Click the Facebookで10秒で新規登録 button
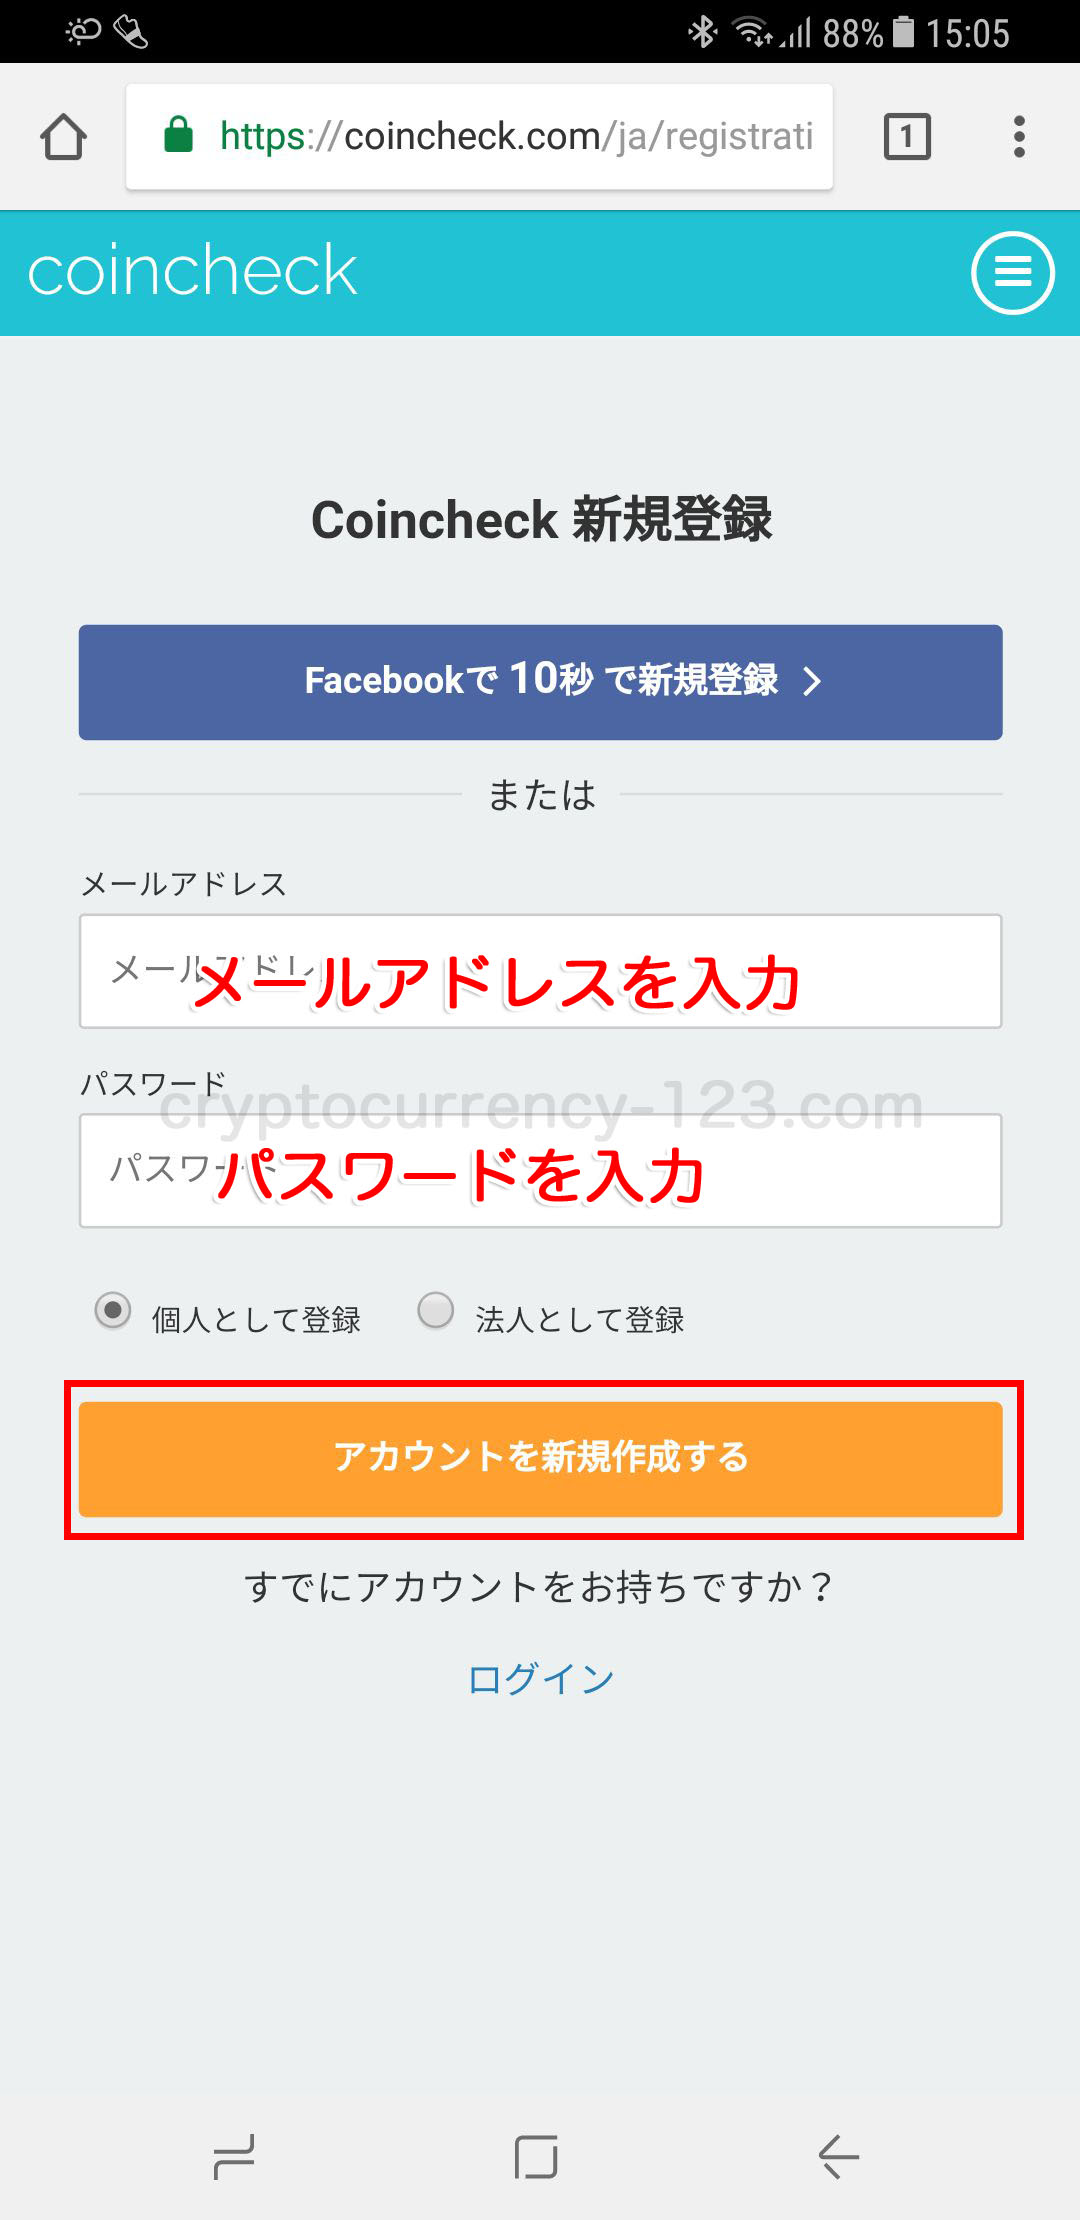The width and height of the screenshot is (1080, 2220). click(x=541, y=682)
